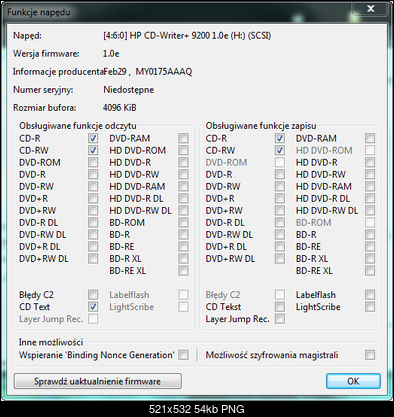Toggle HD DVD-R checkbox in read functions
The height and width of the screenshot is (417, 394).
[183, 162]
